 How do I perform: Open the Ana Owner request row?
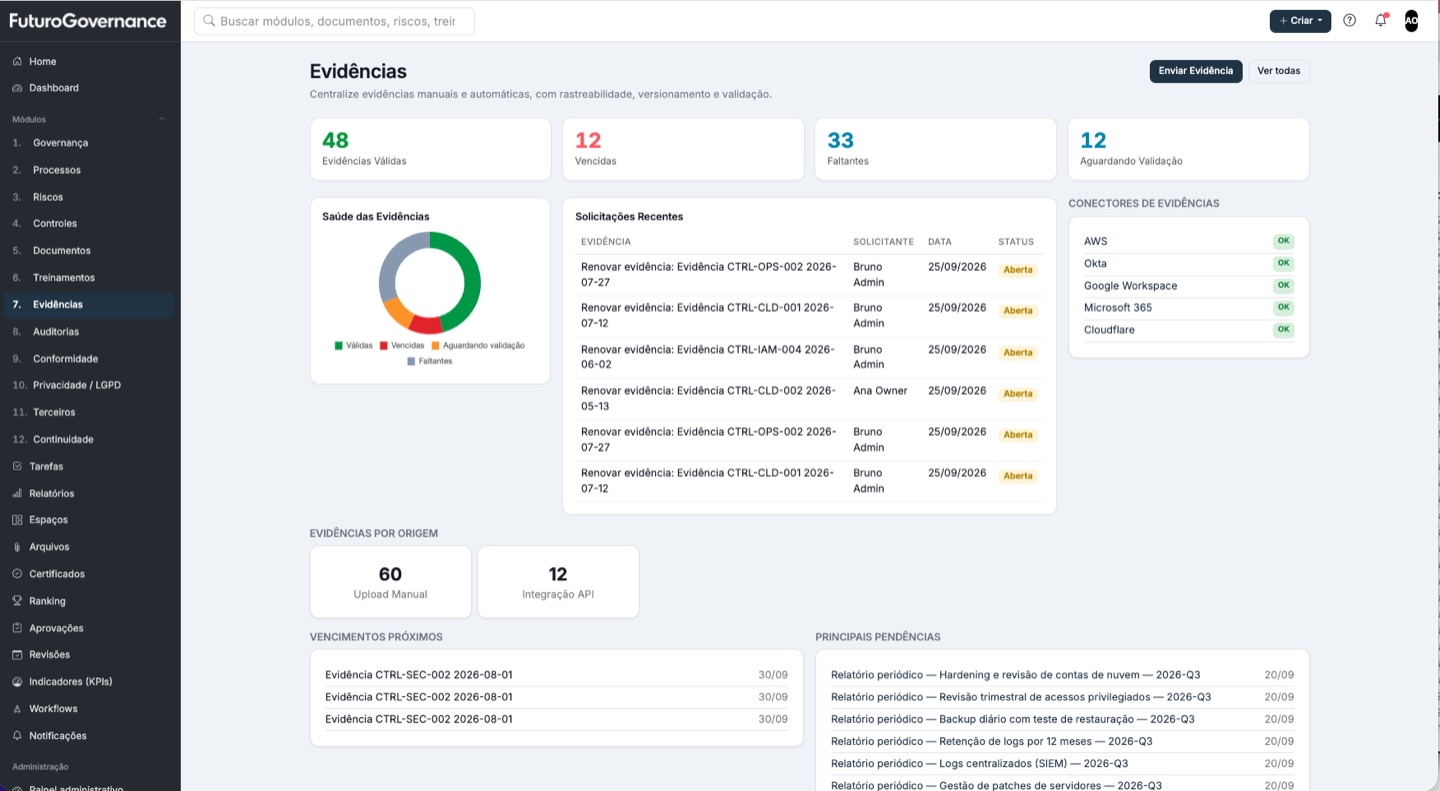809,398
